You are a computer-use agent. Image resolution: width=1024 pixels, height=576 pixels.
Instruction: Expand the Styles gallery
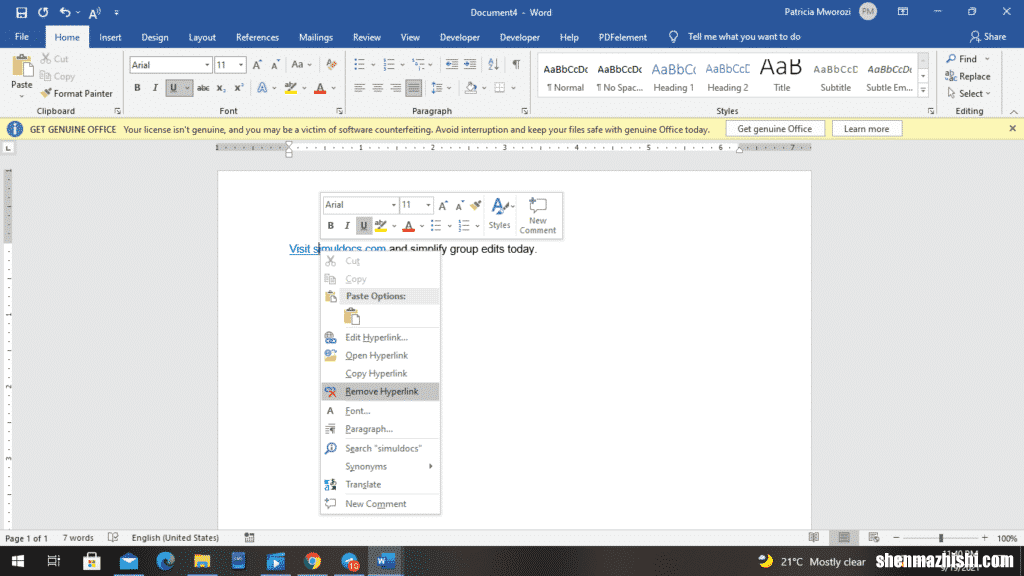click(x=923, y=91)
